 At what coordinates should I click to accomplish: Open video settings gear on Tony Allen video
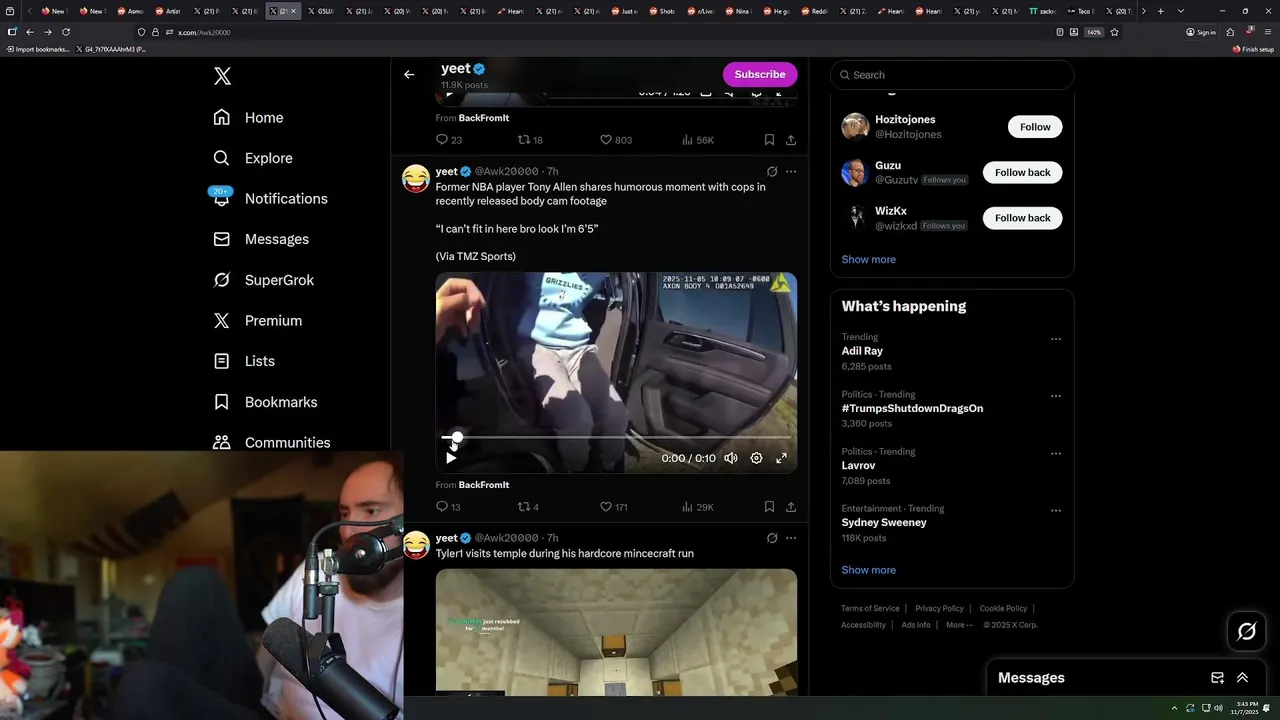tap(756, 458)
